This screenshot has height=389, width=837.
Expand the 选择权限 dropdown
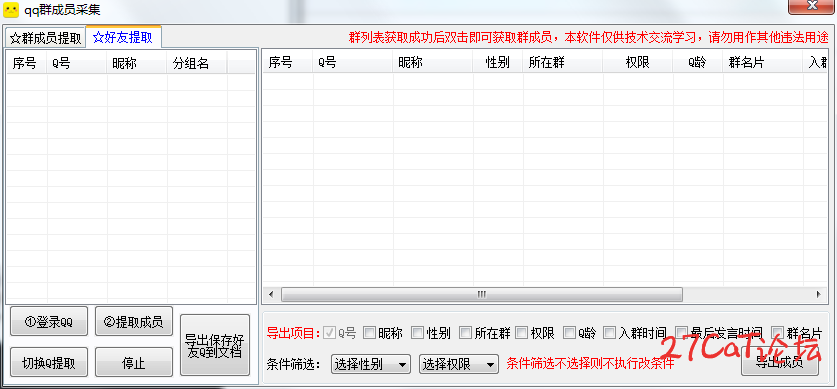[459, 364]
